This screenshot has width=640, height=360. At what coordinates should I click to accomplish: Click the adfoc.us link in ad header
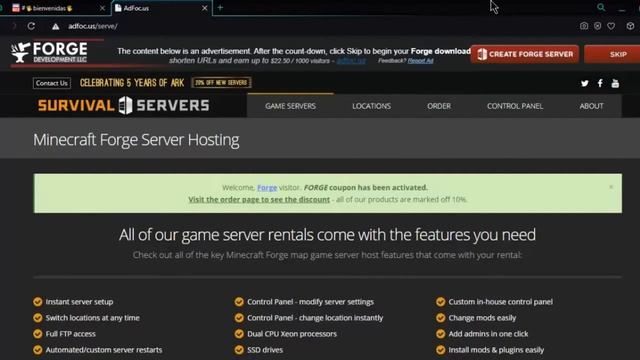pyautogui.click(x=351, y=61)
